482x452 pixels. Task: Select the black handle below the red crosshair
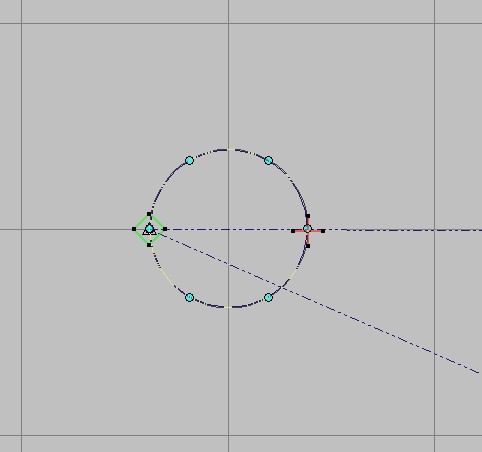(308, 246)
